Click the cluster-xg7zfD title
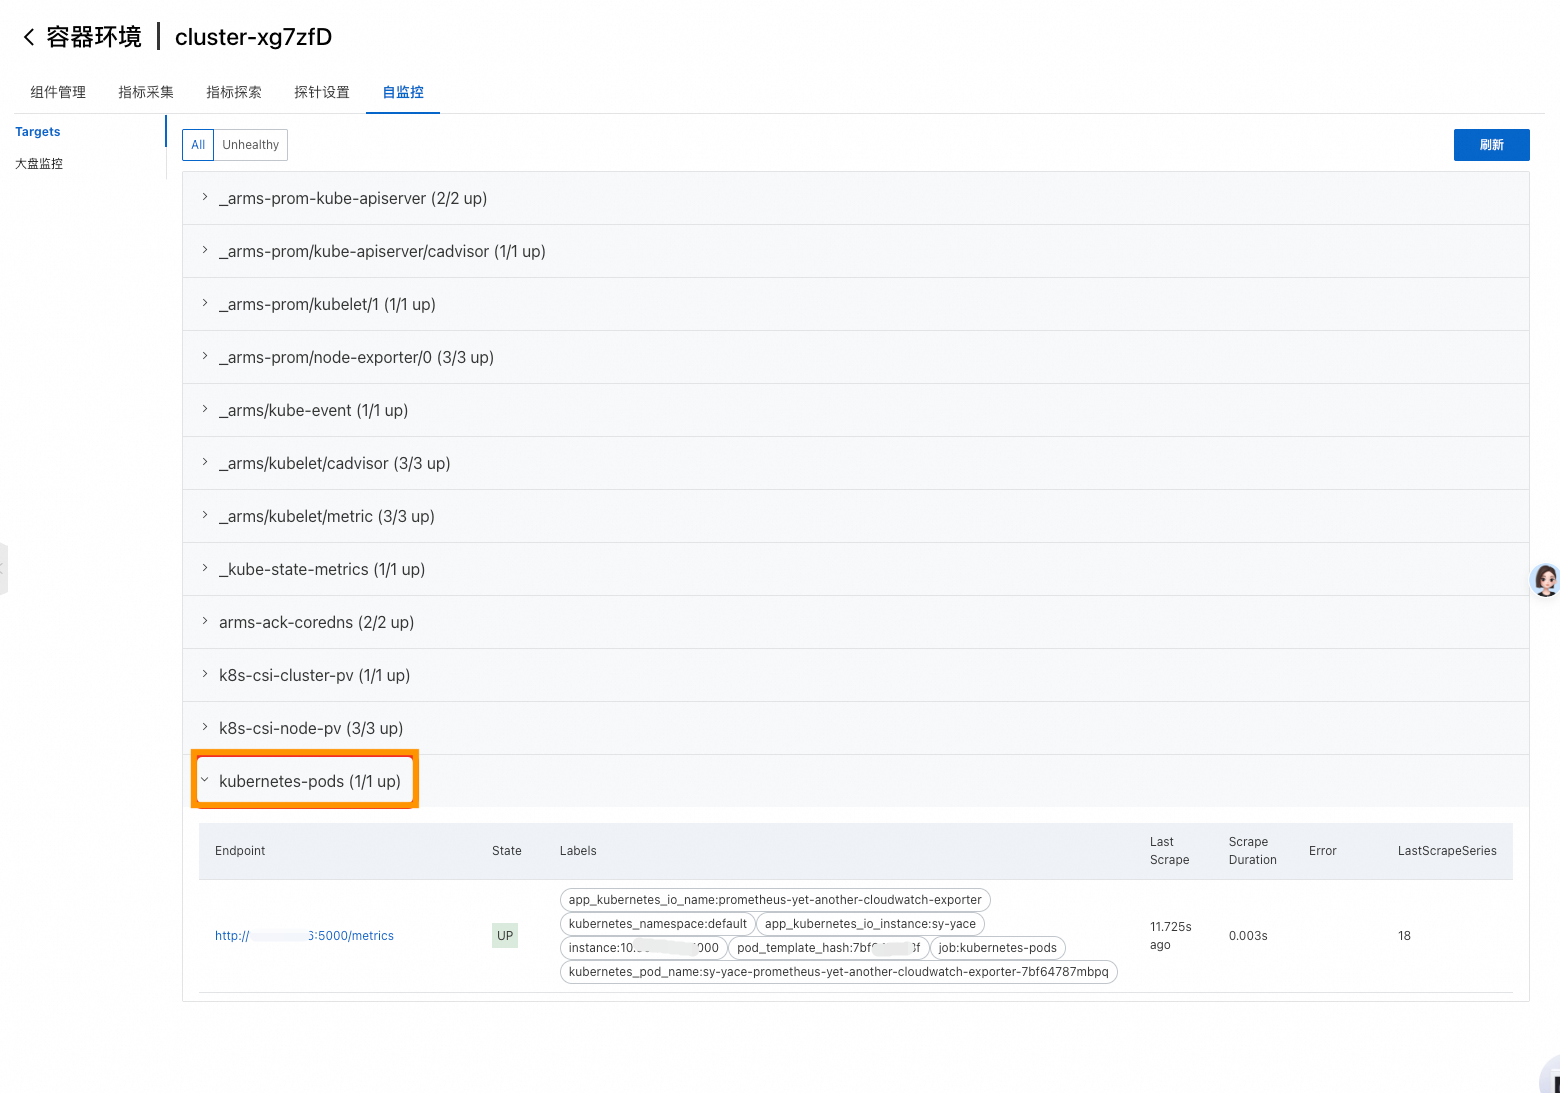The image size is (1560, 1093). coord(253,37)
